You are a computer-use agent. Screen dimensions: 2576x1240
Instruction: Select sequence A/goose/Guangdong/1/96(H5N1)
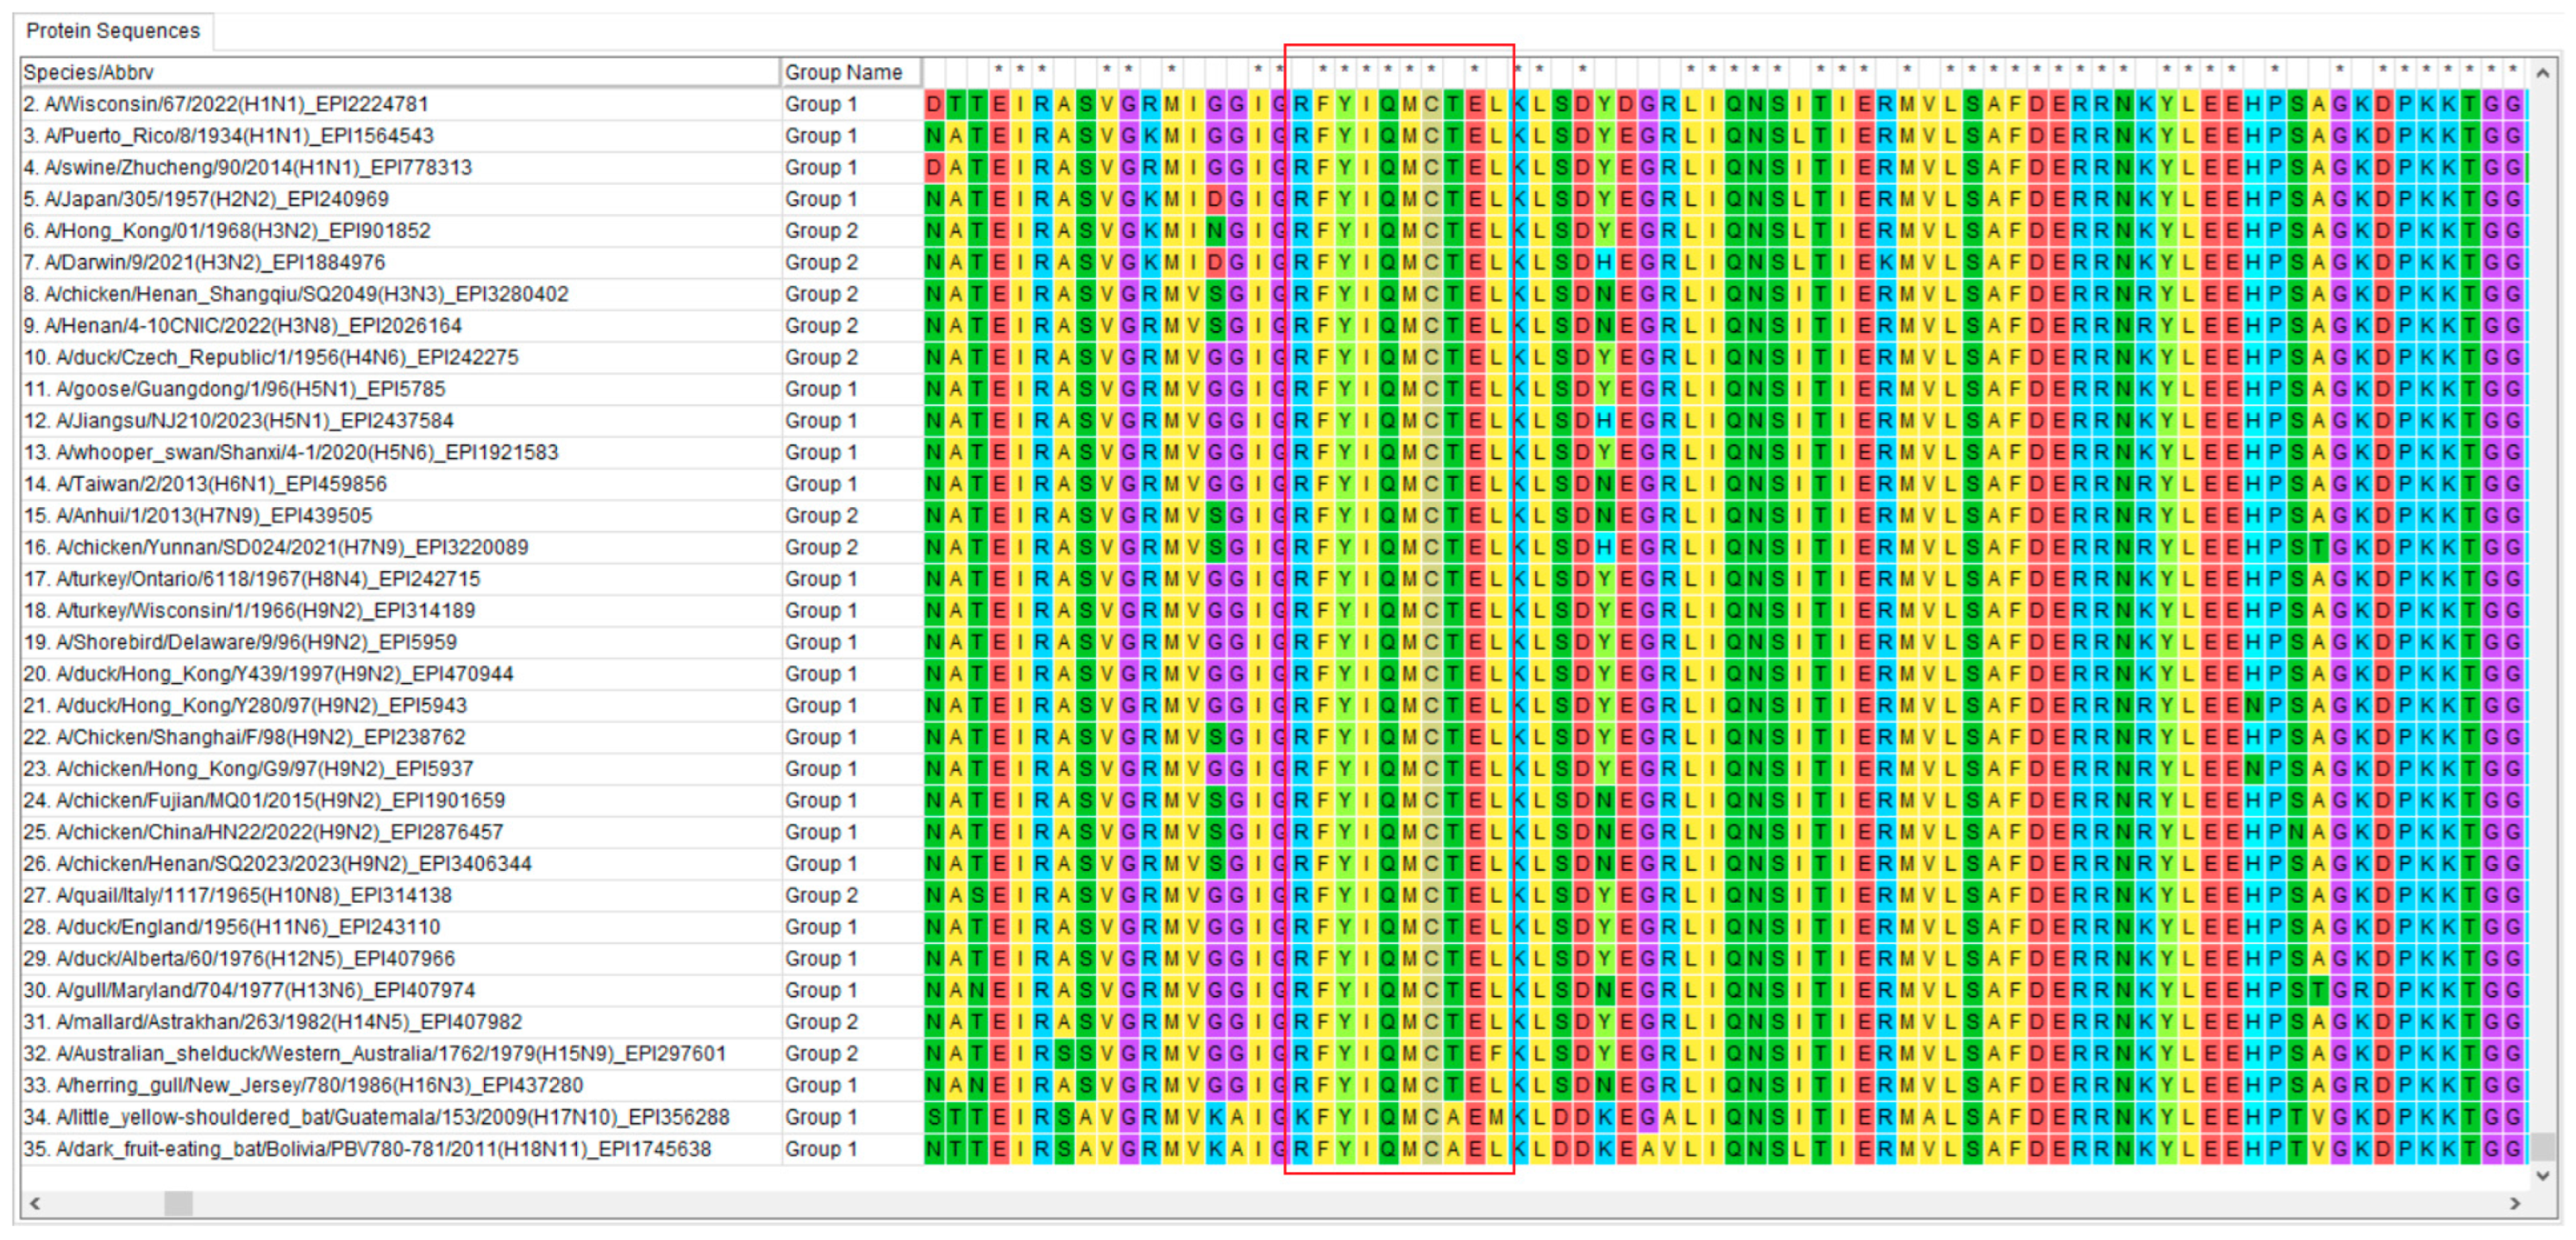pyautogui.click(x=234, y=389)
